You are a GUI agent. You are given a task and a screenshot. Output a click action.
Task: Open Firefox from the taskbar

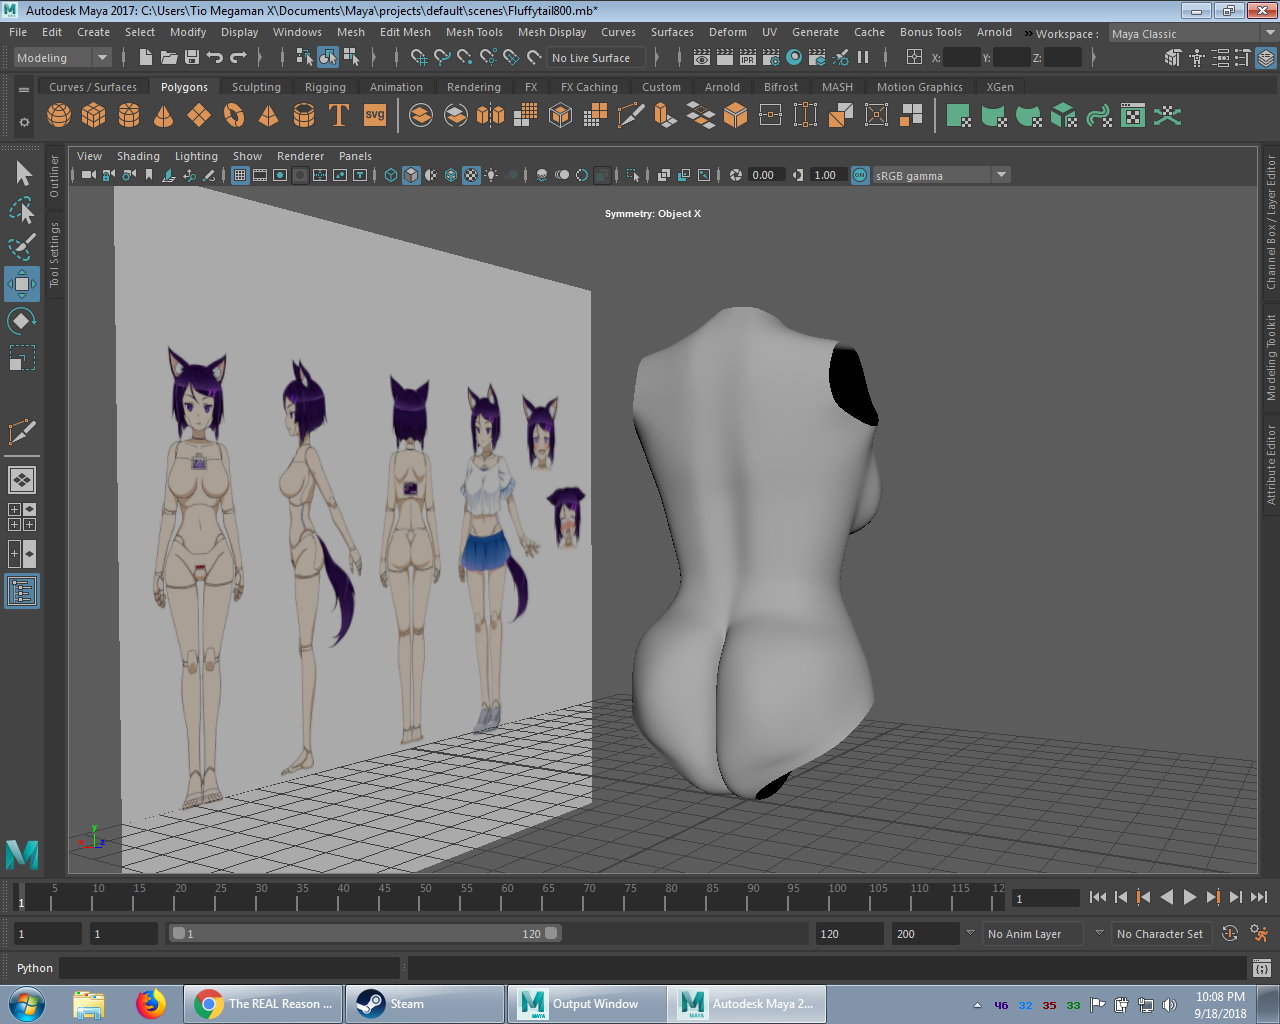point(151,1004)
